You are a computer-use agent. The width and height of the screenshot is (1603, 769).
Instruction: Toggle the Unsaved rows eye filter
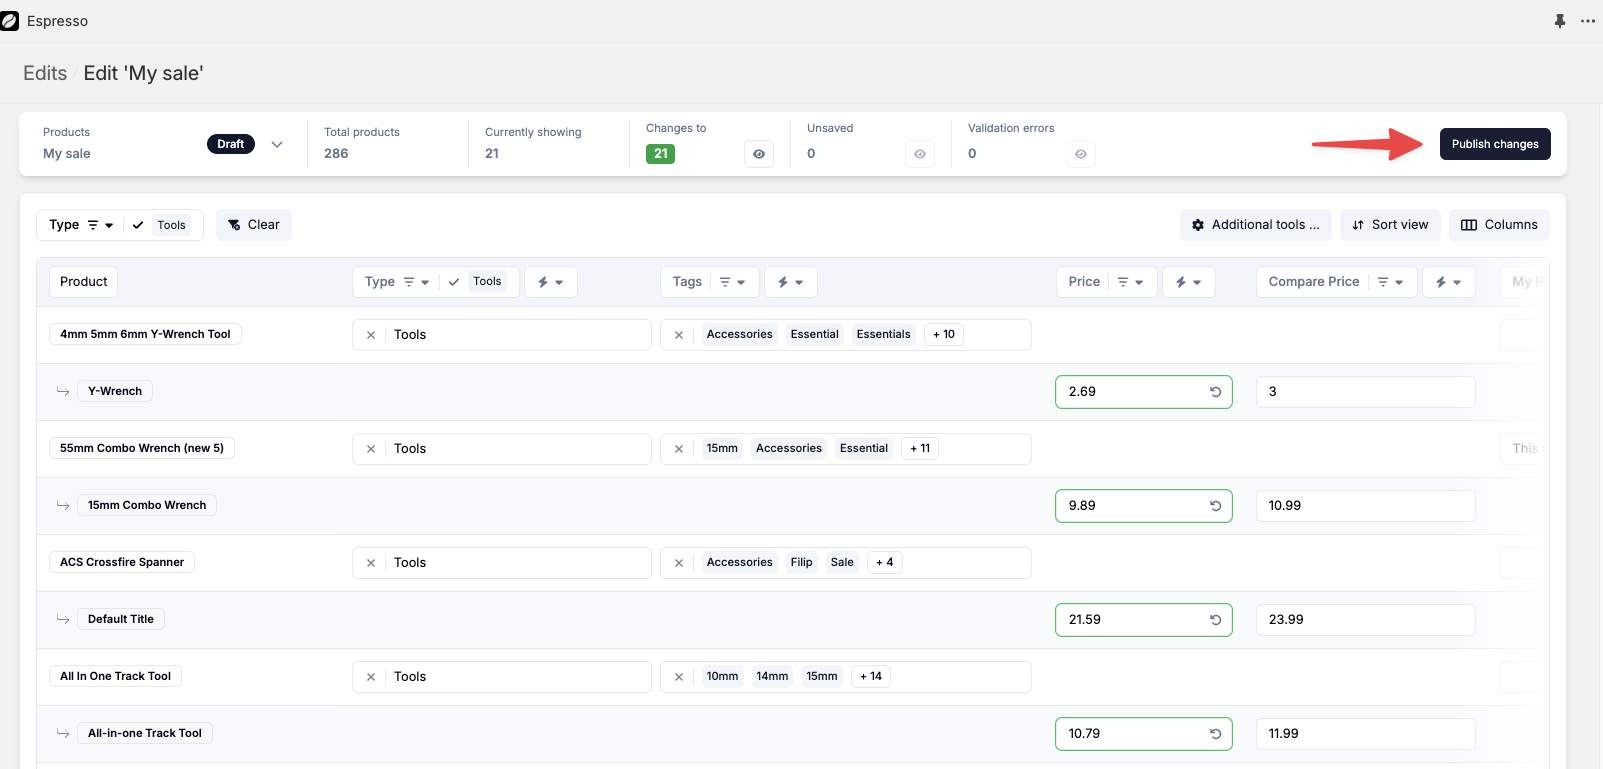coord(920,154)
